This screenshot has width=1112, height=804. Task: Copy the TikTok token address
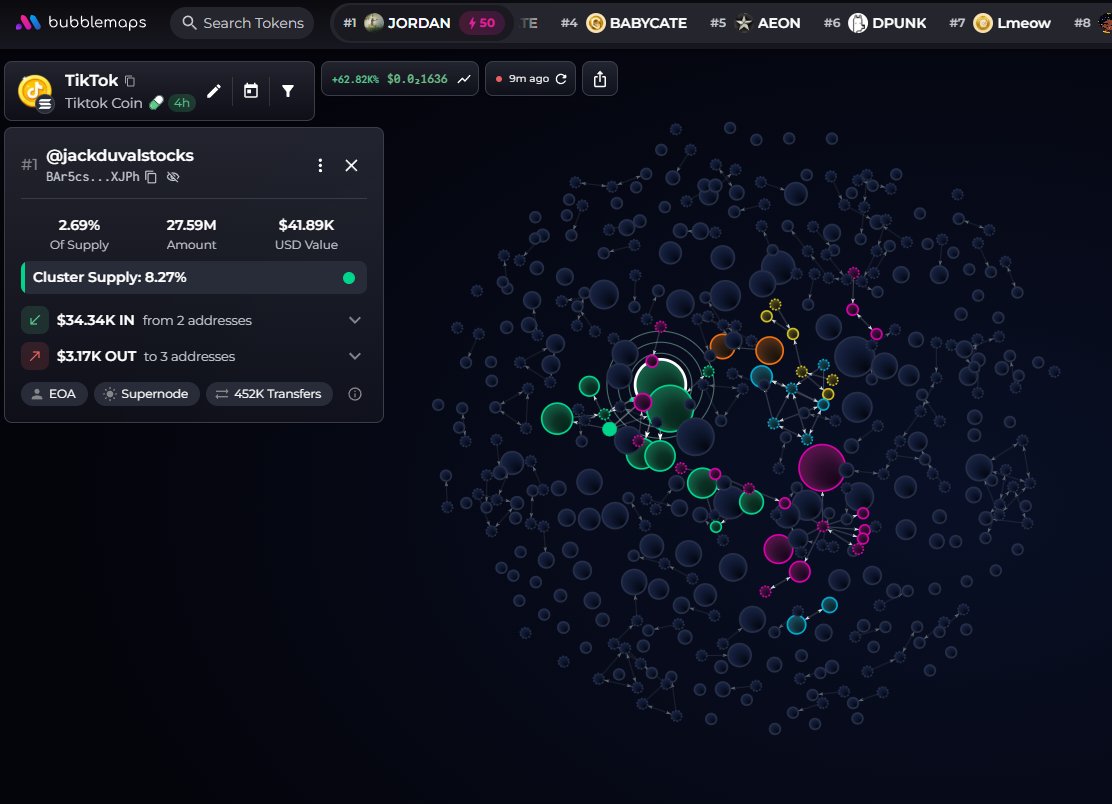click(130, 81)
